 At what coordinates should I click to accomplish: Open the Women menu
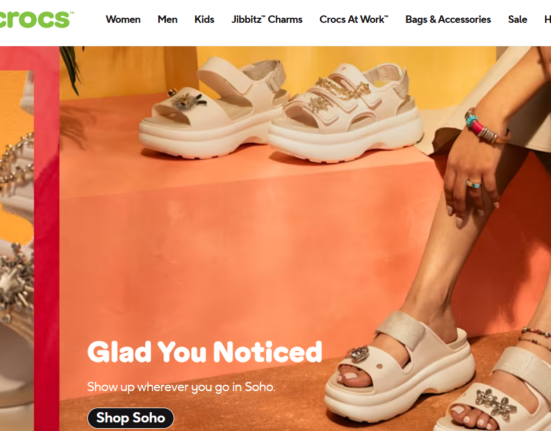(123, 19)
